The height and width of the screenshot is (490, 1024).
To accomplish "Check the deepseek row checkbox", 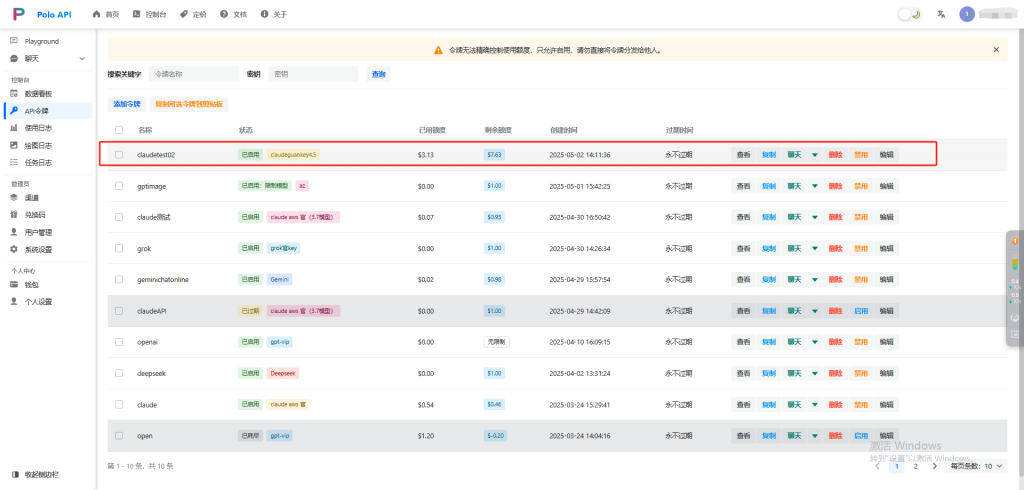I will coord(119,373).
